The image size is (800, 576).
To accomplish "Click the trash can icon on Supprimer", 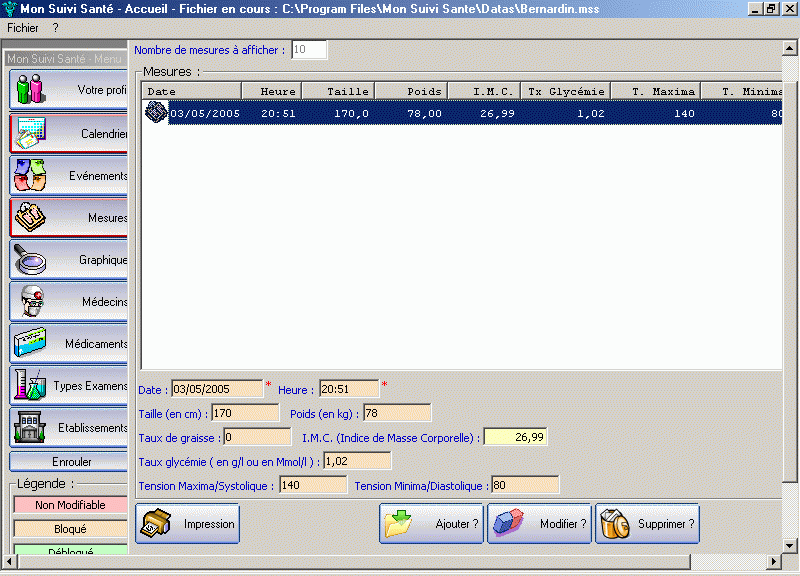I will point(615,523).
